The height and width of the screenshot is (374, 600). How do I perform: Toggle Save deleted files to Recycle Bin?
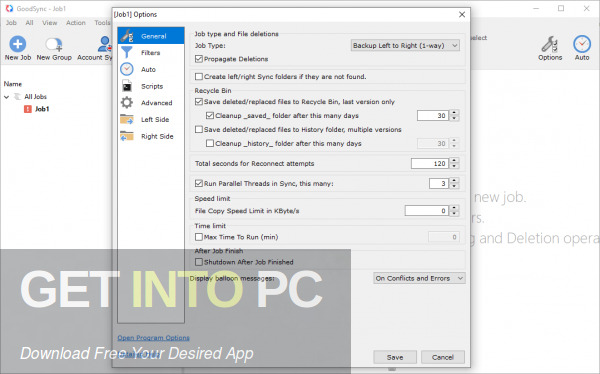[199, 102]
